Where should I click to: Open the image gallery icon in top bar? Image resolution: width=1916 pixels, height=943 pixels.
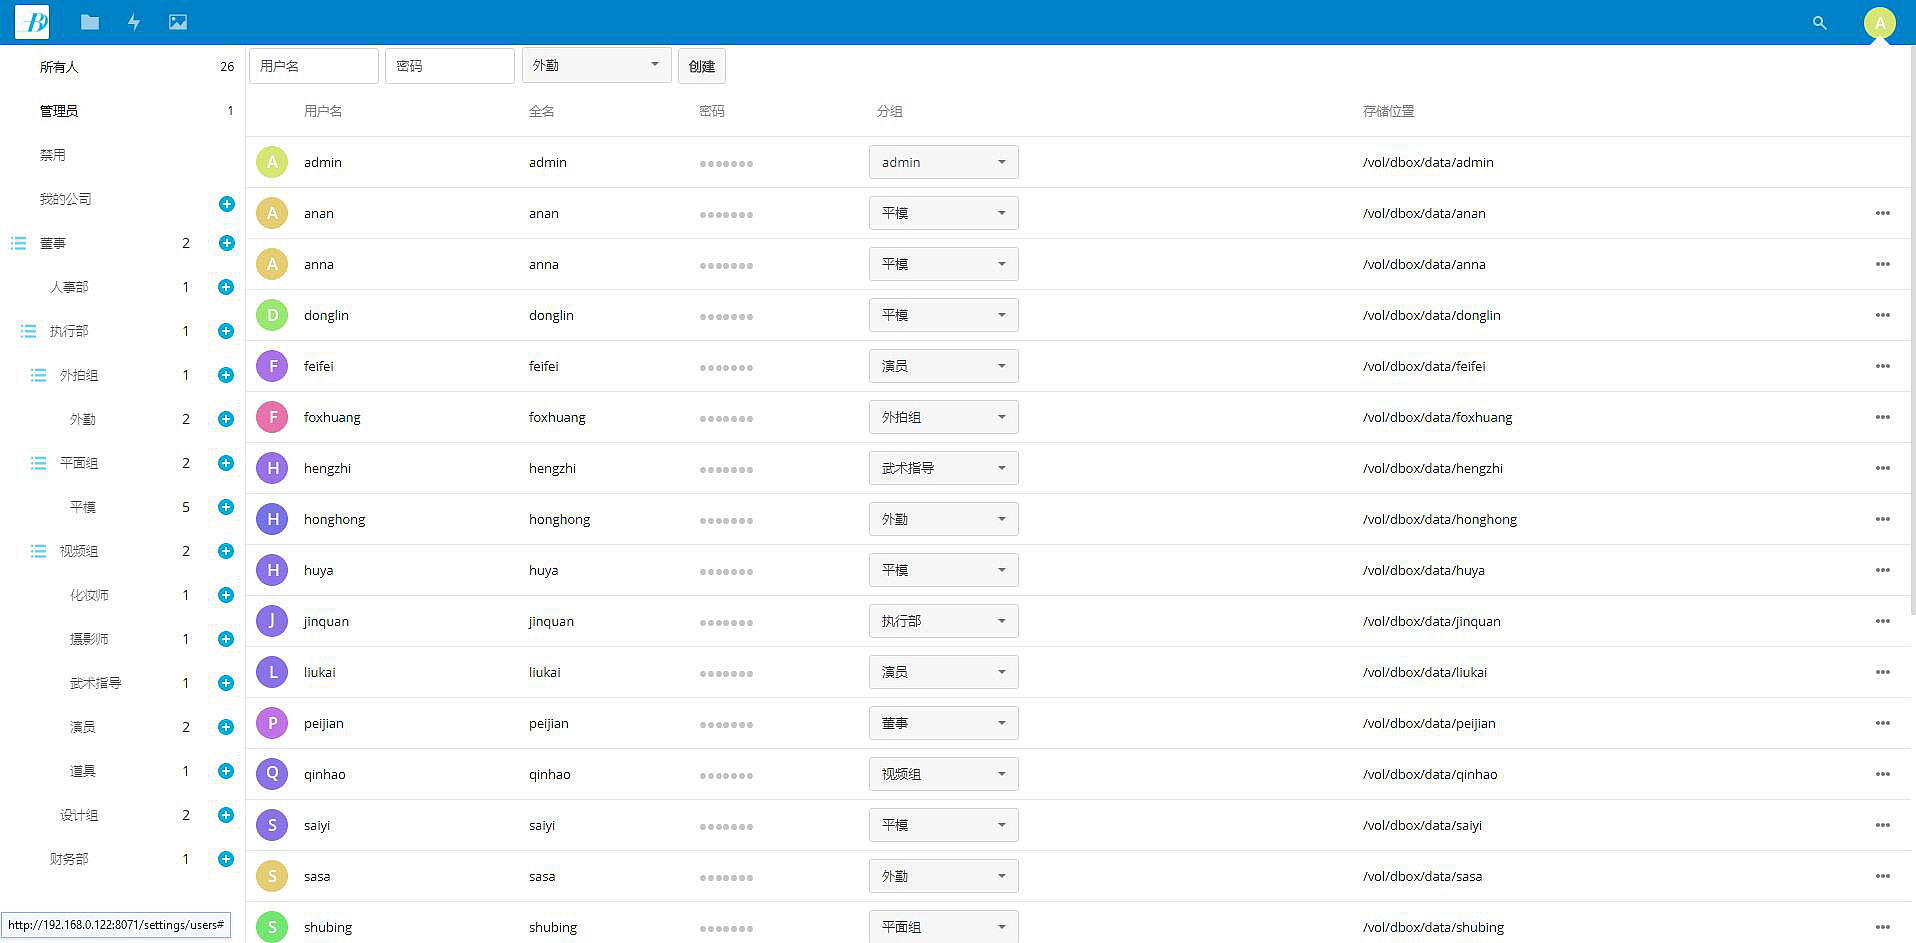coord(178,22)
